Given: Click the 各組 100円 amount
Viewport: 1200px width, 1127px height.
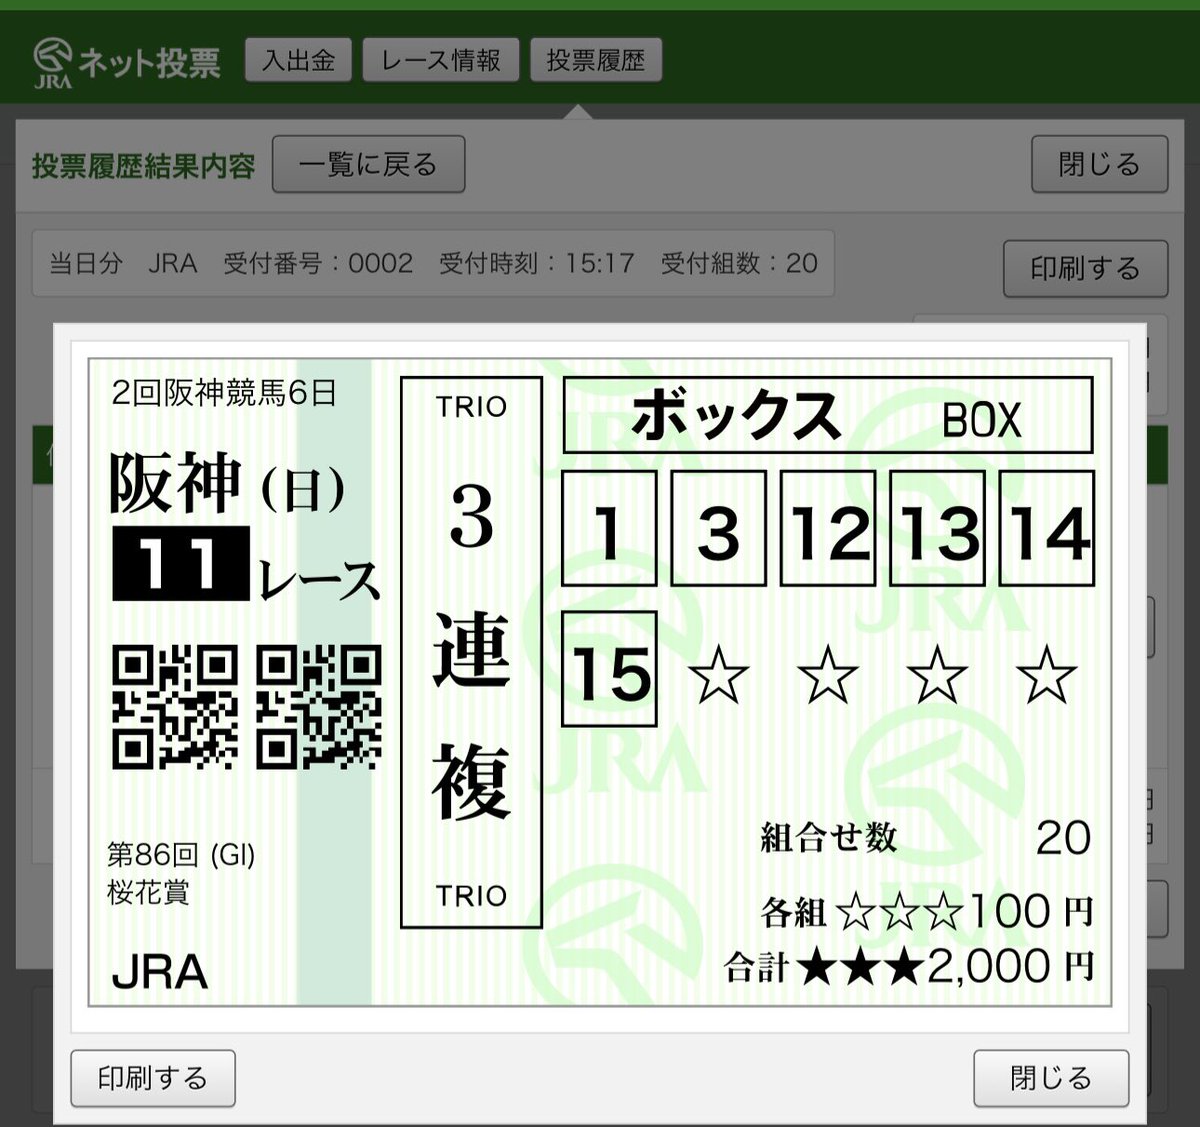Looking at the screenshot, I should point(927,912).
